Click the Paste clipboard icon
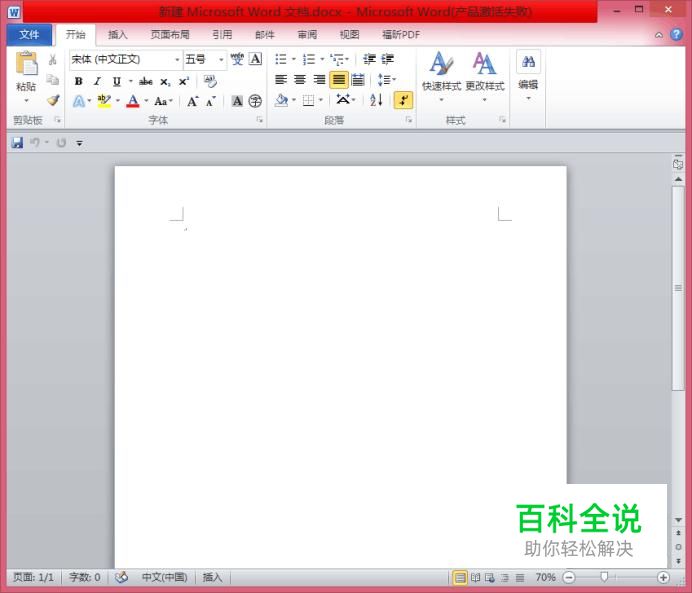This screenshot has height=593, width=692. (26, 64)
